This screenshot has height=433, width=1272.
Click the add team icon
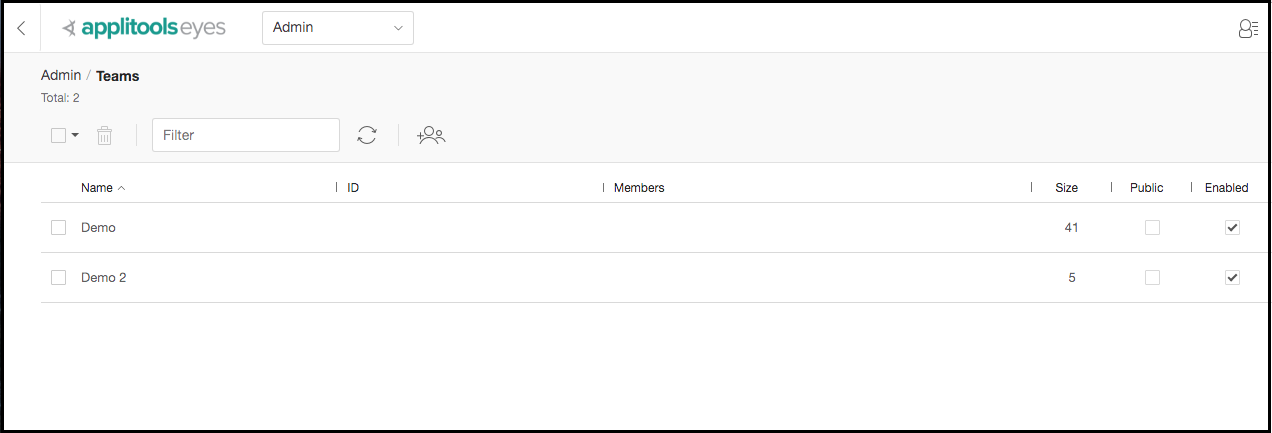click(431, 135)
